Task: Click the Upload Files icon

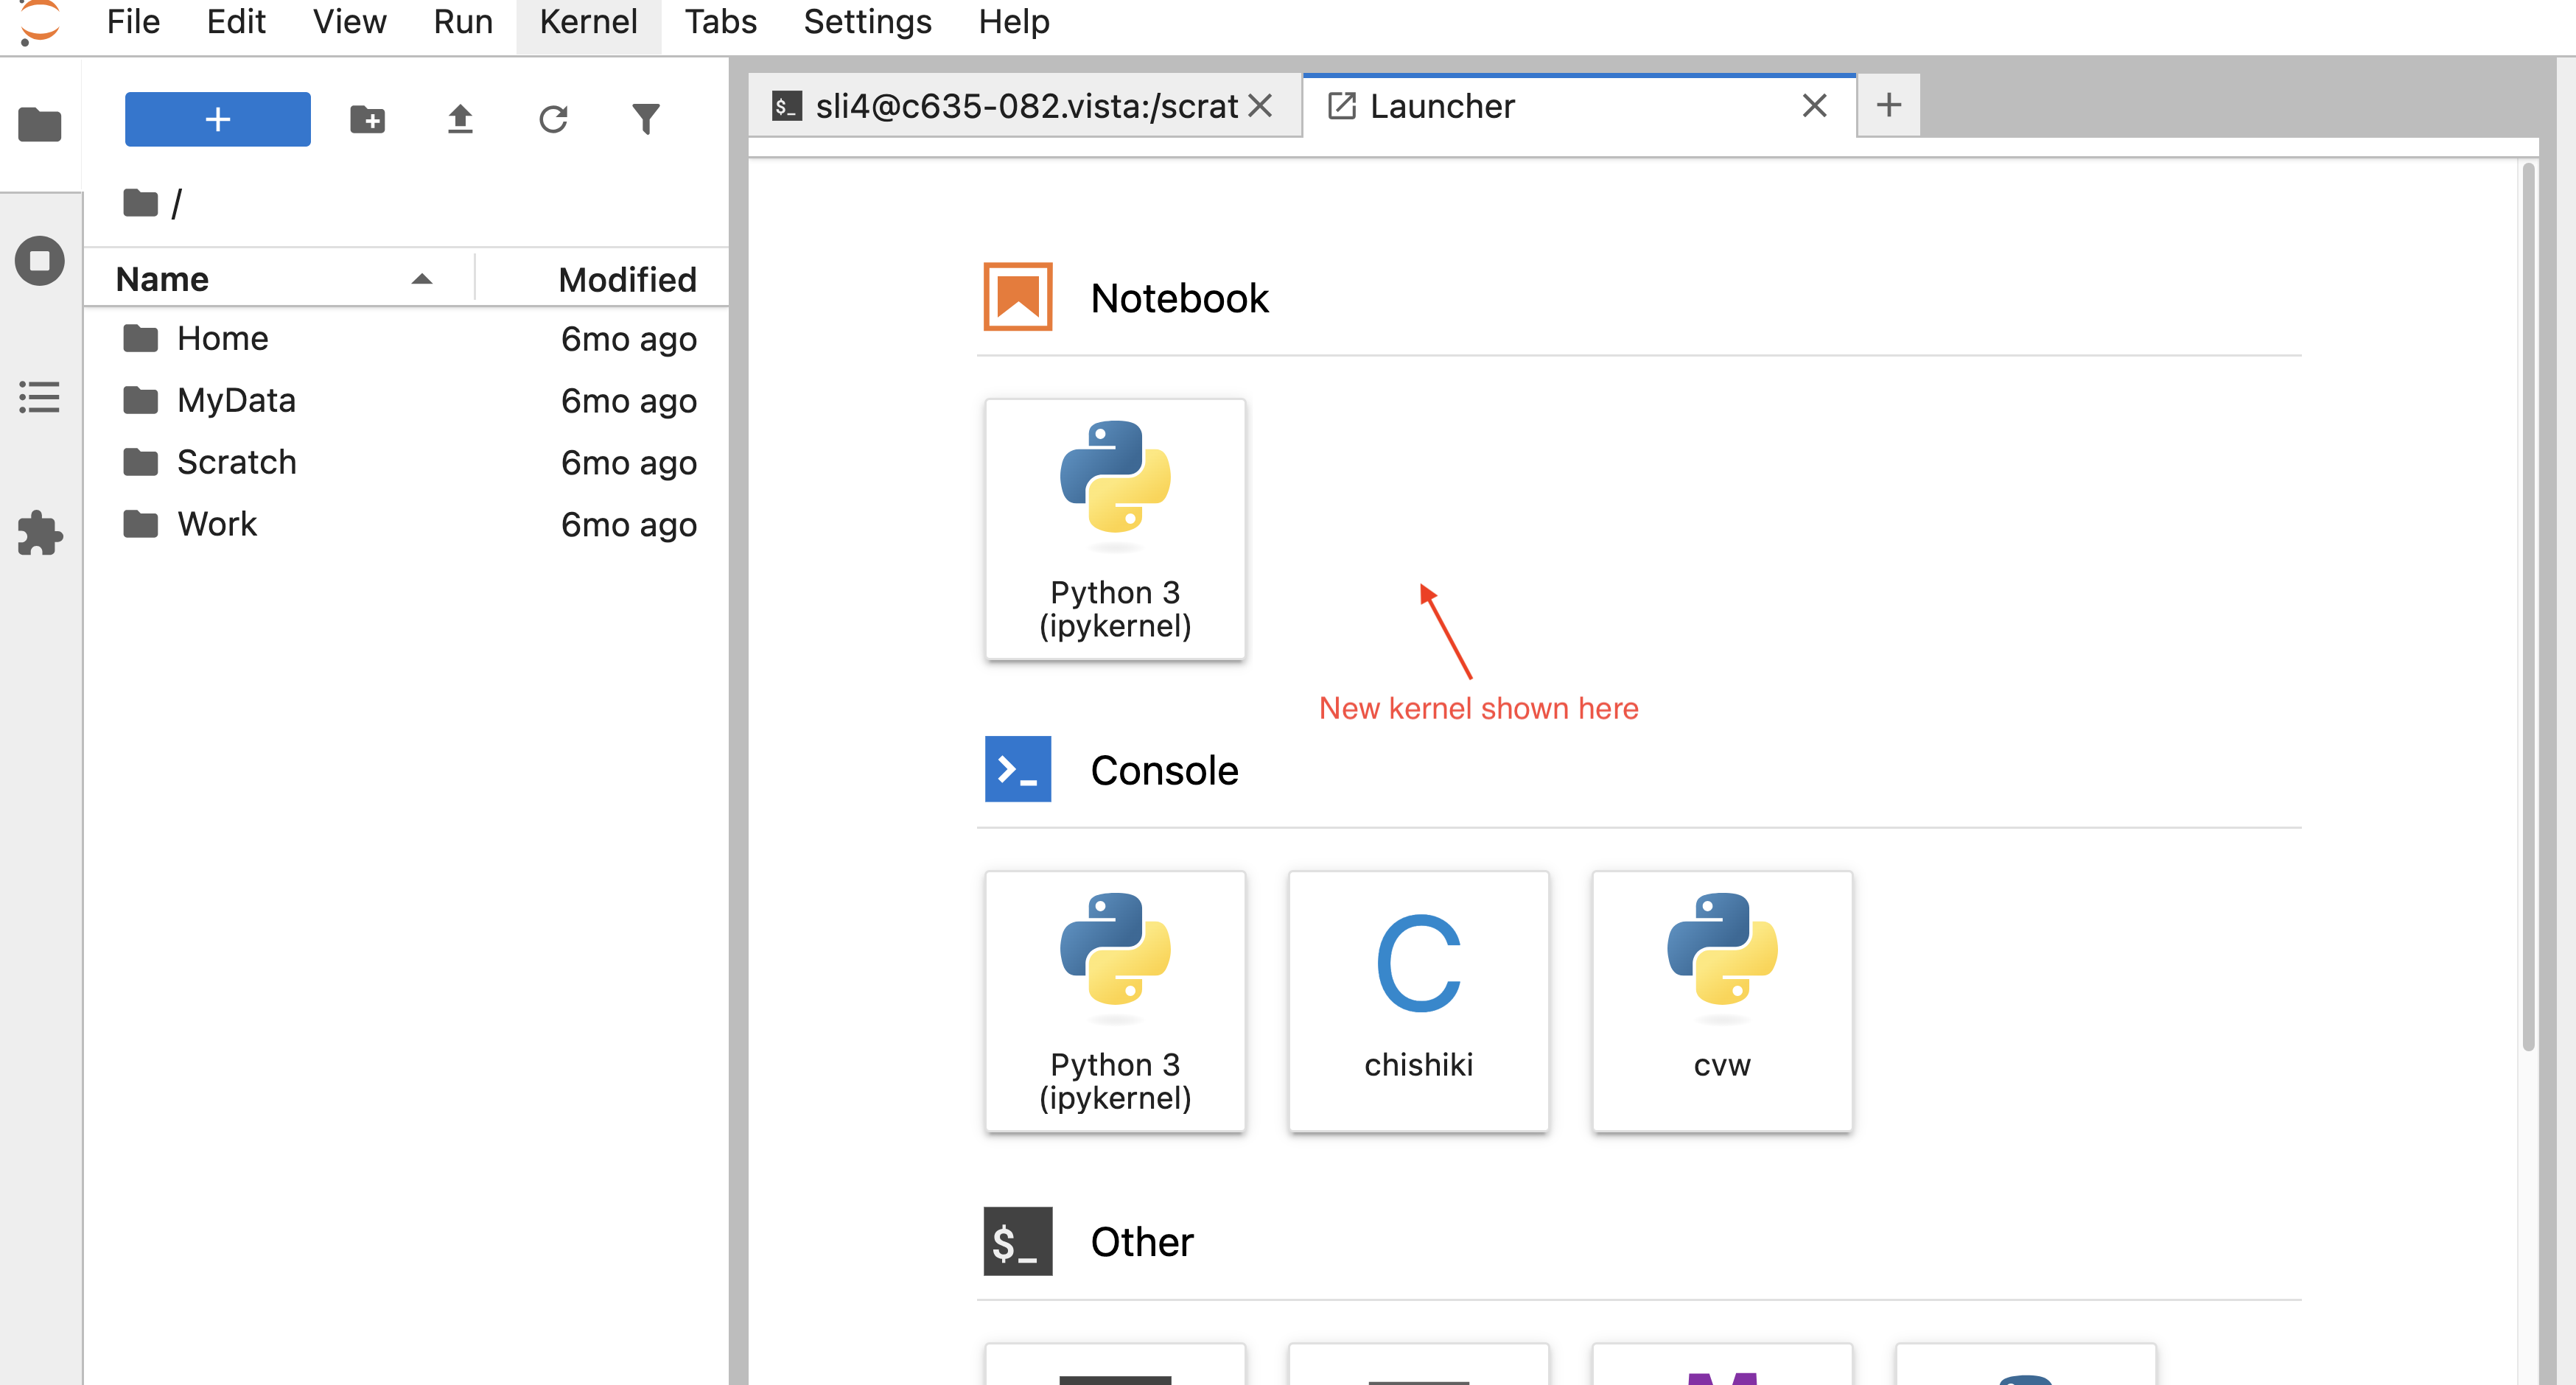Action: 460,119
